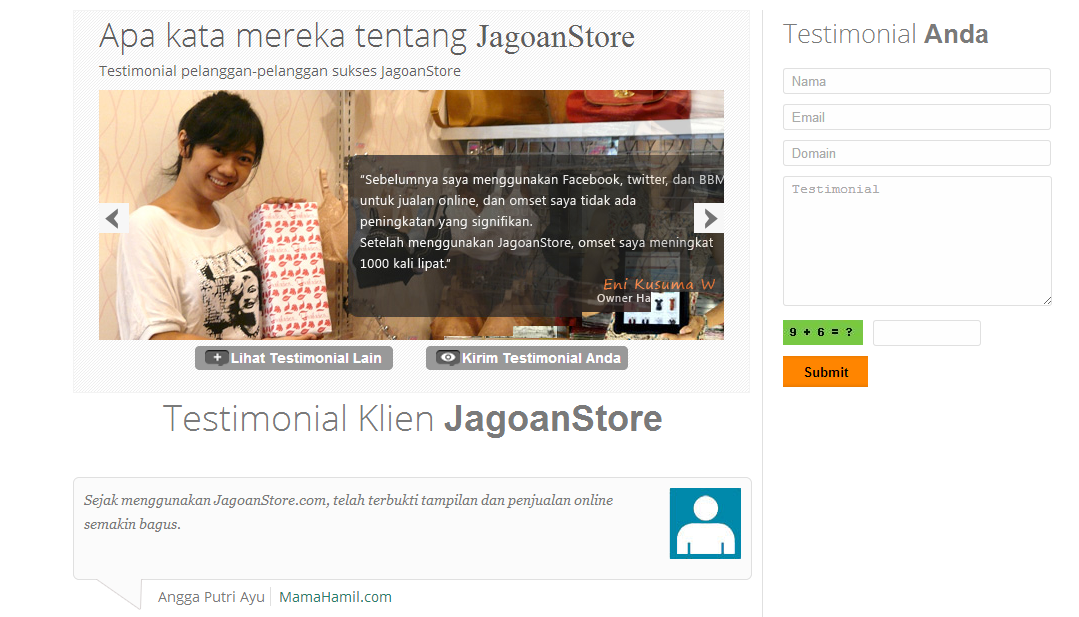Viewport: 1079px width, 617px height.
Task: Click into the Testimonial text area
Action: tap(917, 241)
